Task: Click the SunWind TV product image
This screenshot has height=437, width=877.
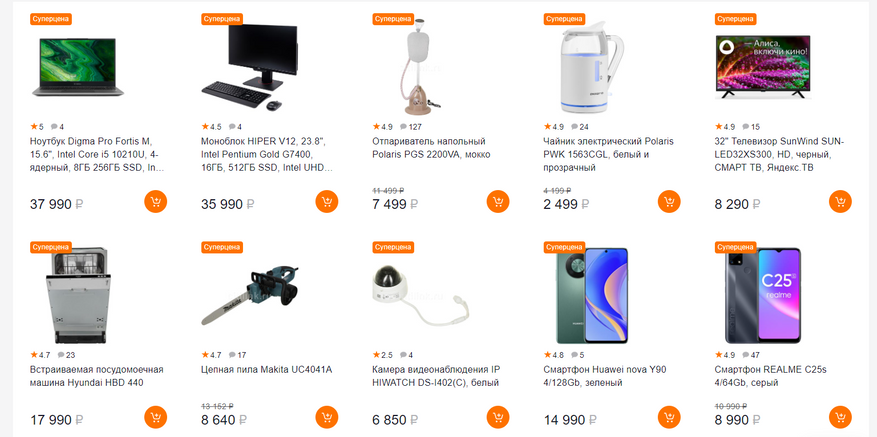Action: pos(763,67)
